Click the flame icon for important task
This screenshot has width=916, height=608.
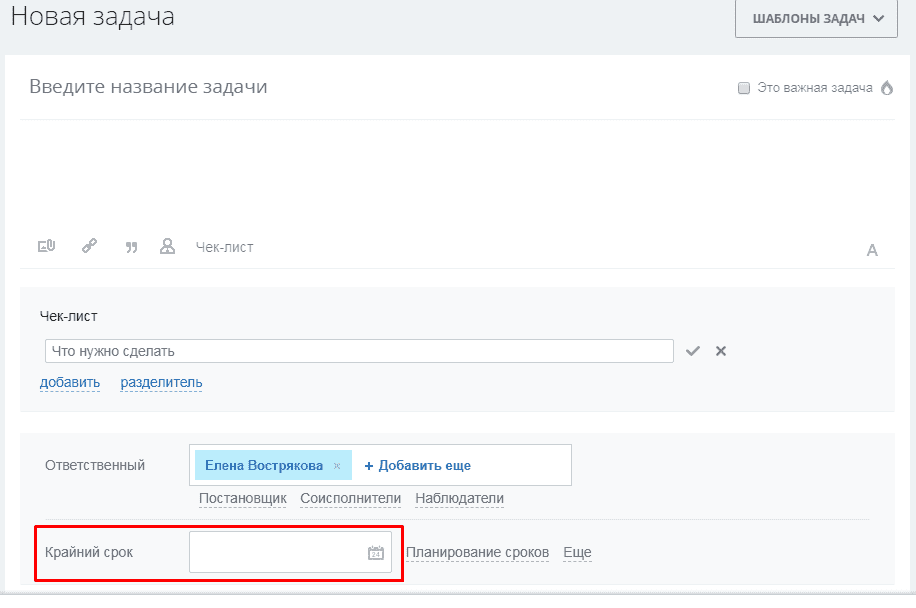coord(886,88)
